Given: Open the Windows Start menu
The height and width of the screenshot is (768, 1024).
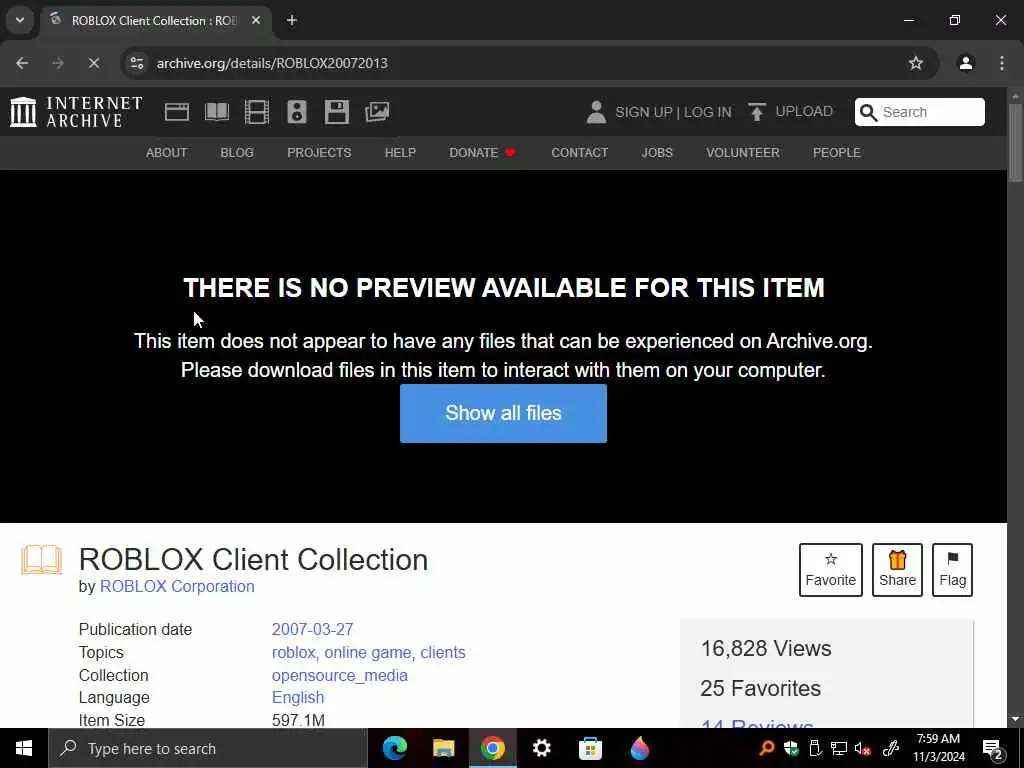Looking at the screenshot, I should 24,748.
